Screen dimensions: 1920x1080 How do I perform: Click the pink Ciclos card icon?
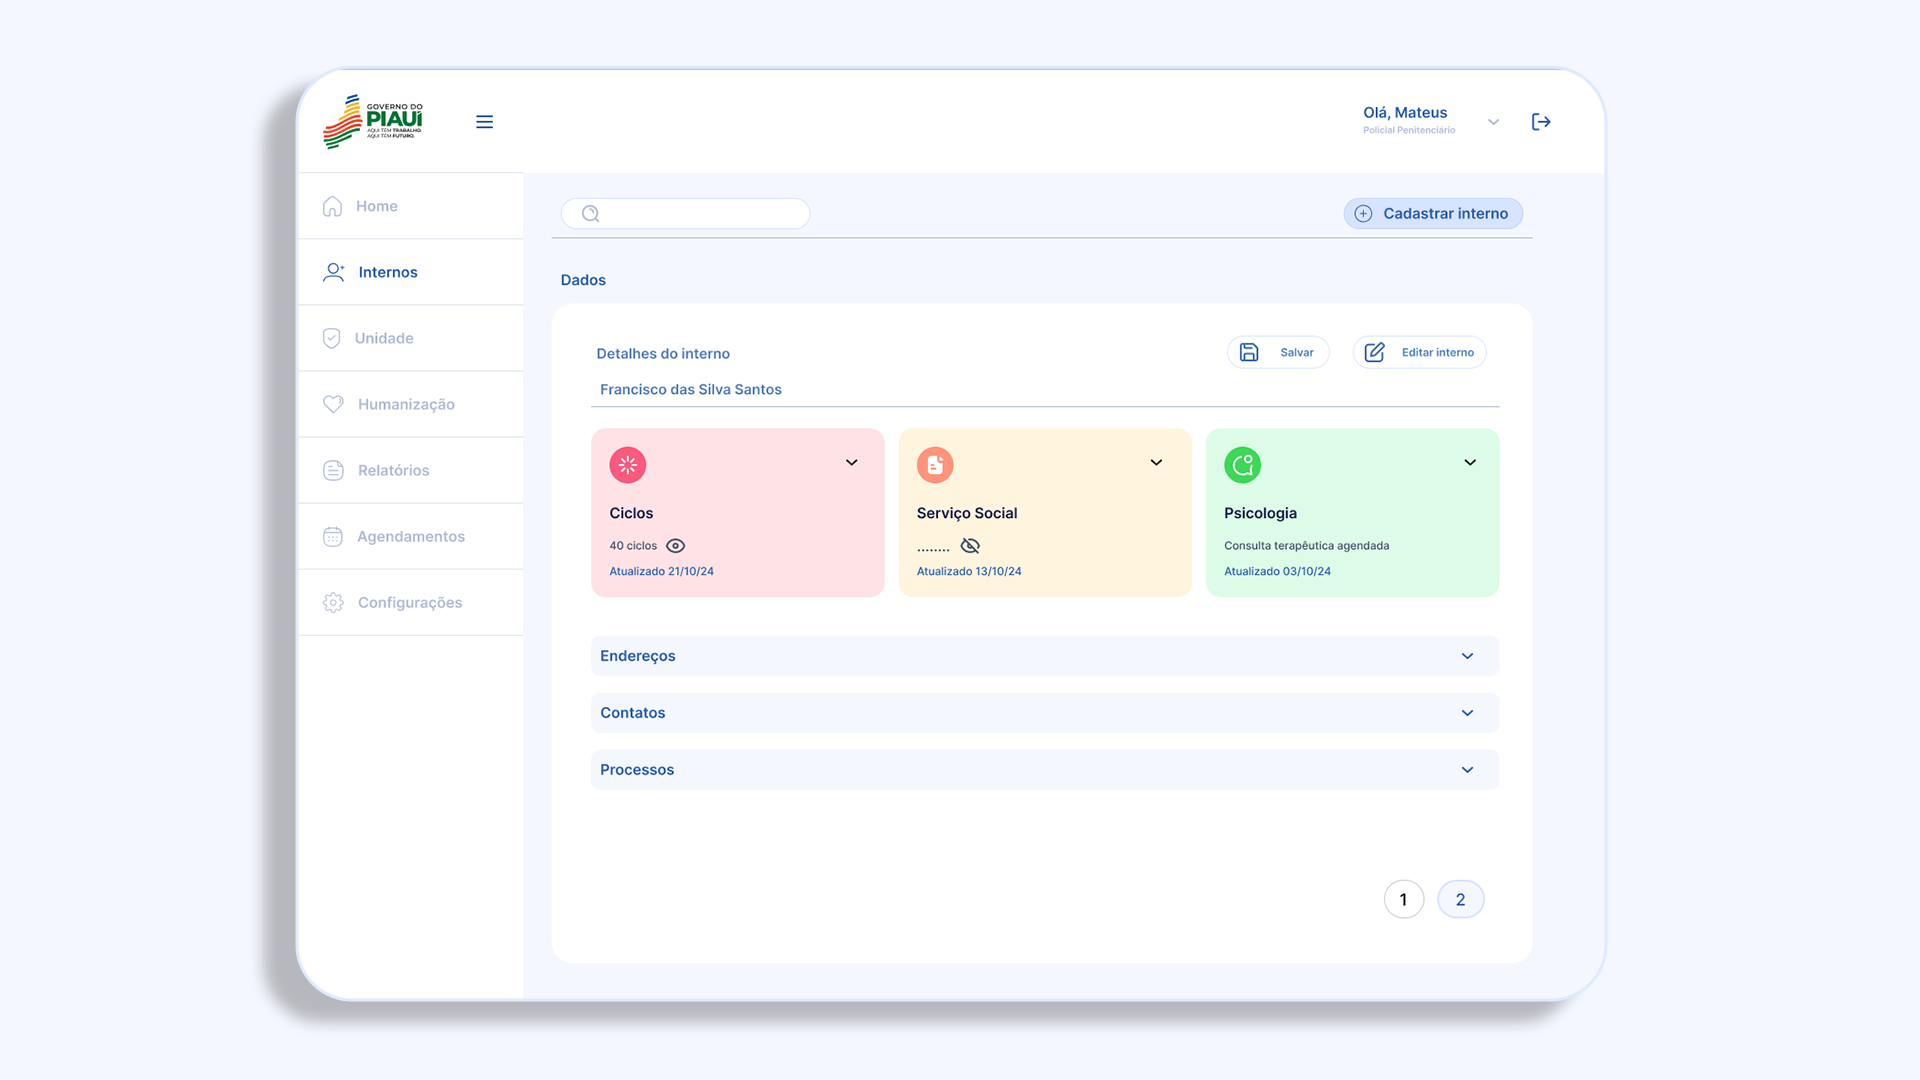click(x=628, y=465)
